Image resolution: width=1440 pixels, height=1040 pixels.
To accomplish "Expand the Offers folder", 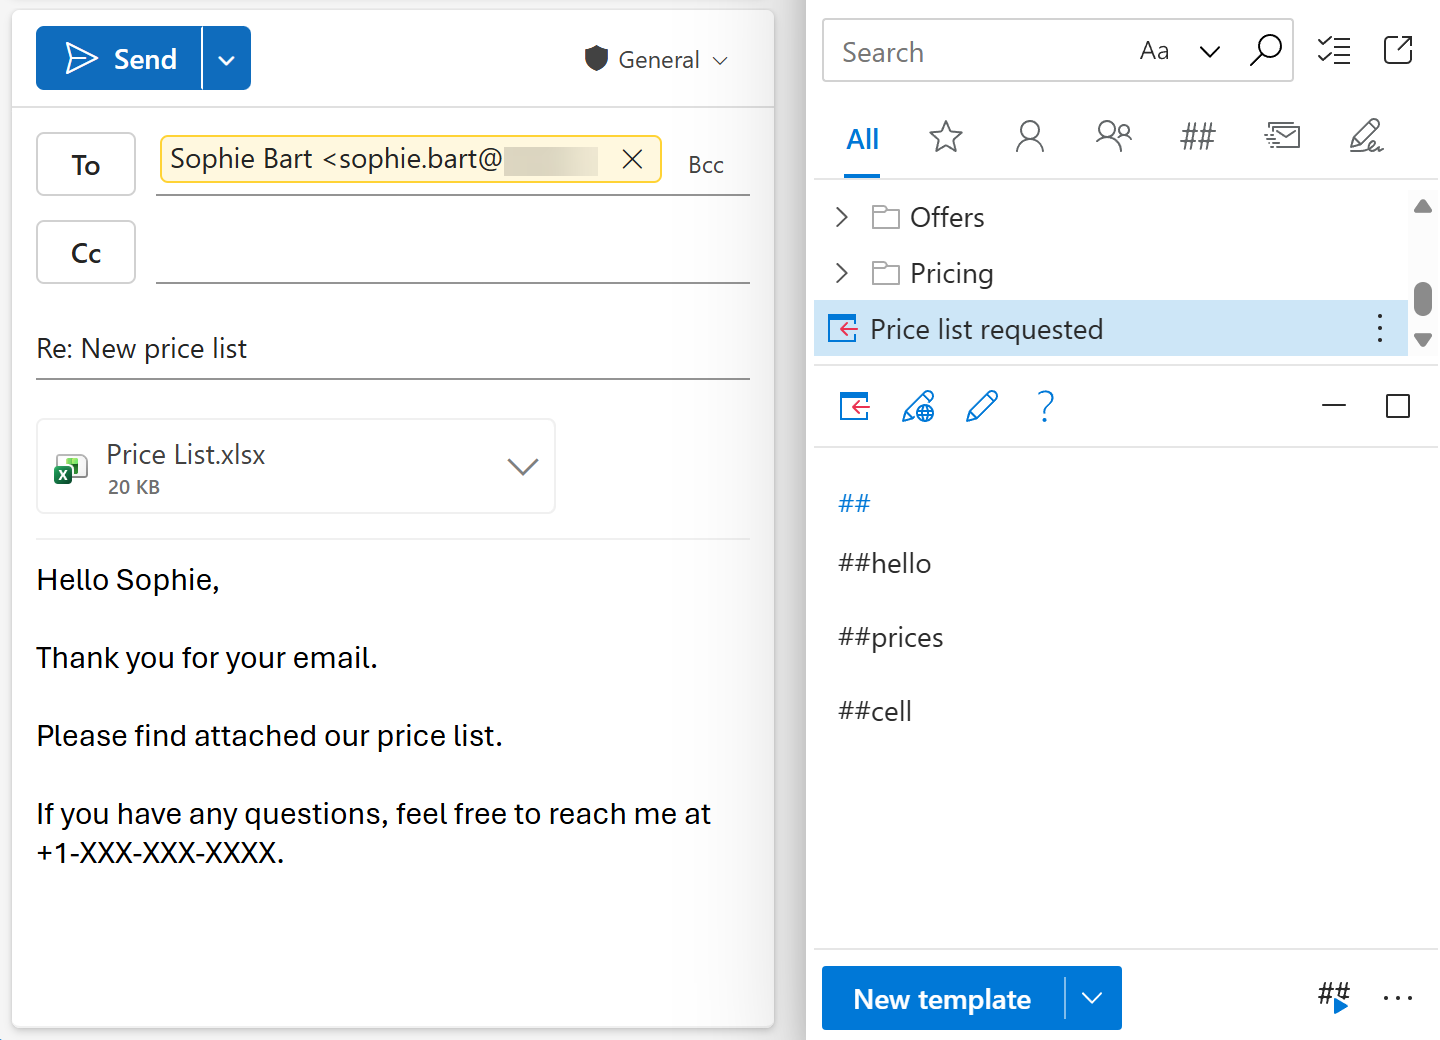I will [x=842, y=216].
